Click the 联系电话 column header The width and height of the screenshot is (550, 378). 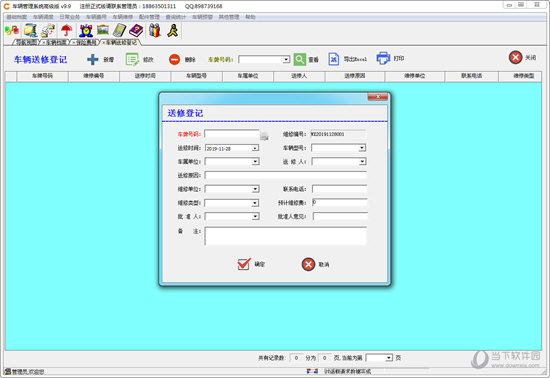click(x=471, y=76)
